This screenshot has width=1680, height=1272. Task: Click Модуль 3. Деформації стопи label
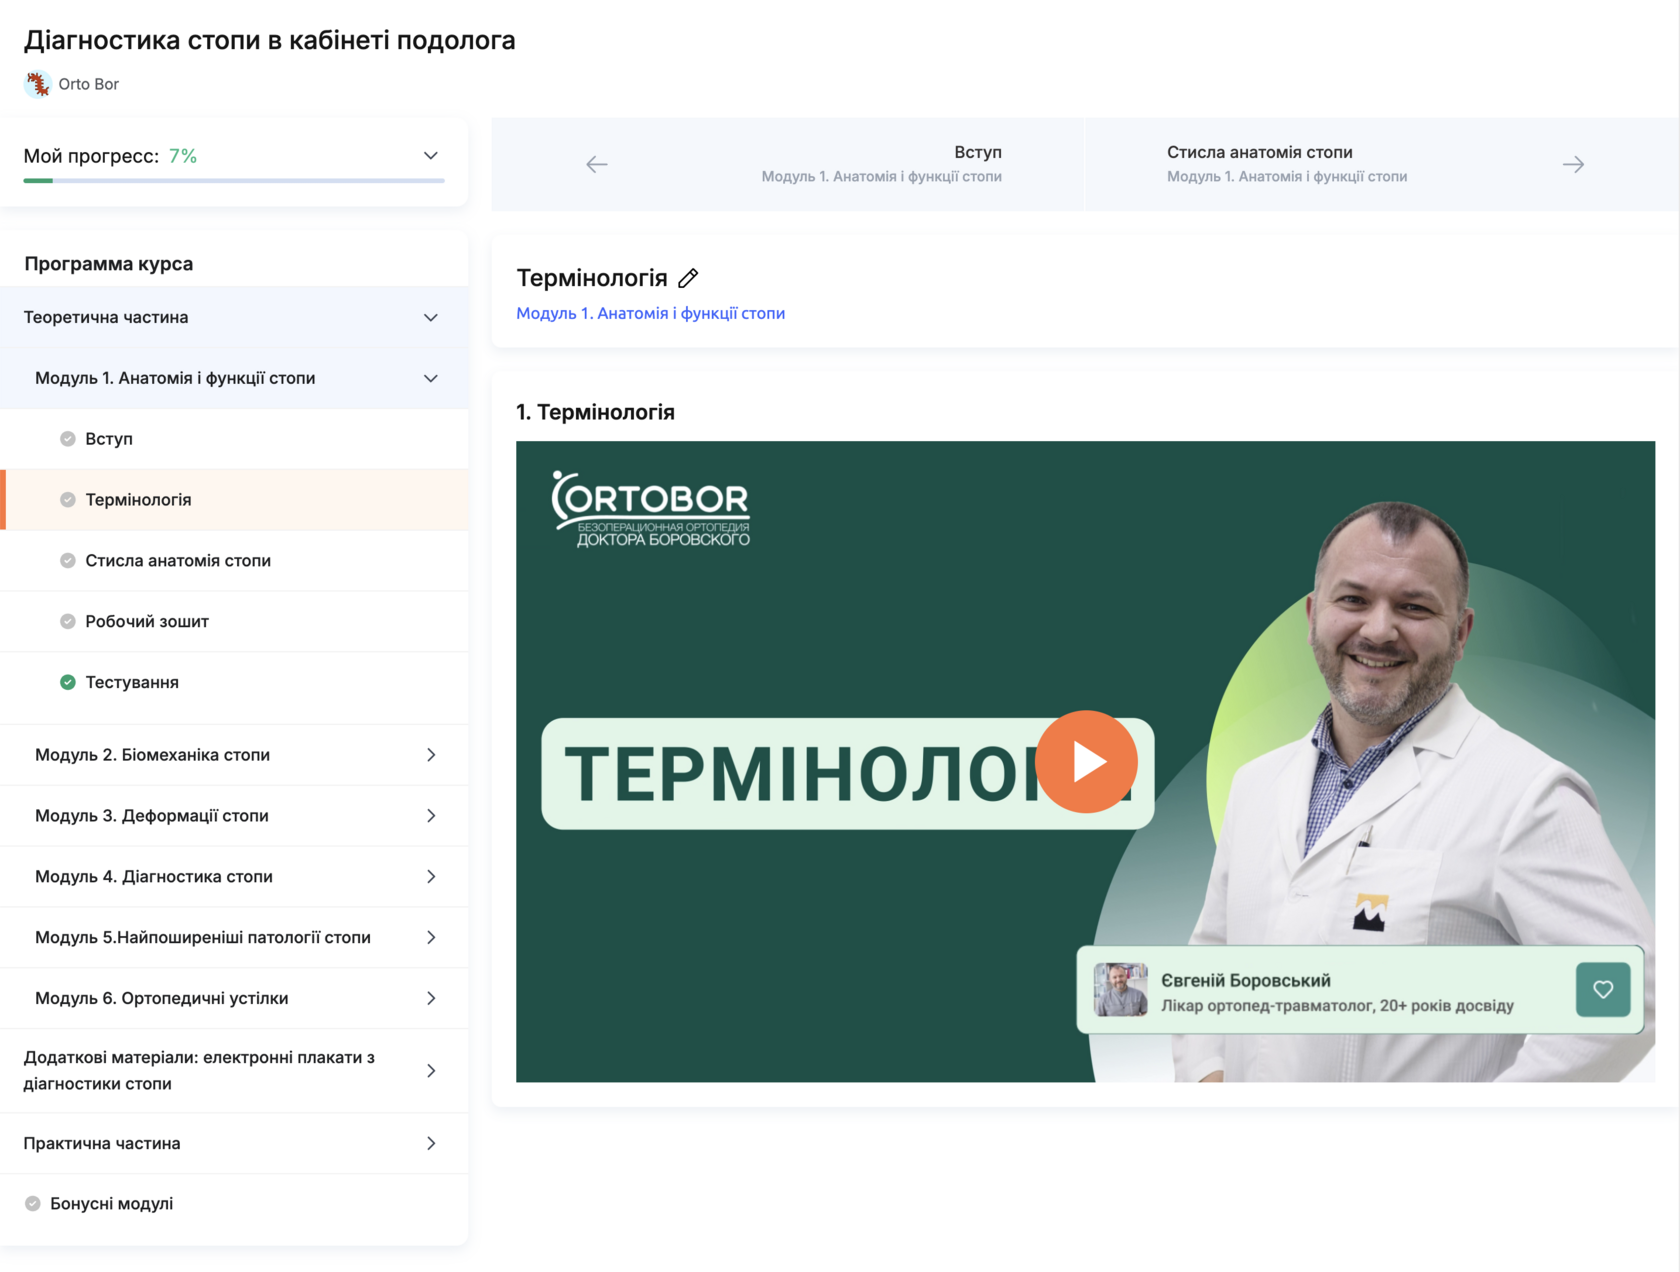pos(152,816)
